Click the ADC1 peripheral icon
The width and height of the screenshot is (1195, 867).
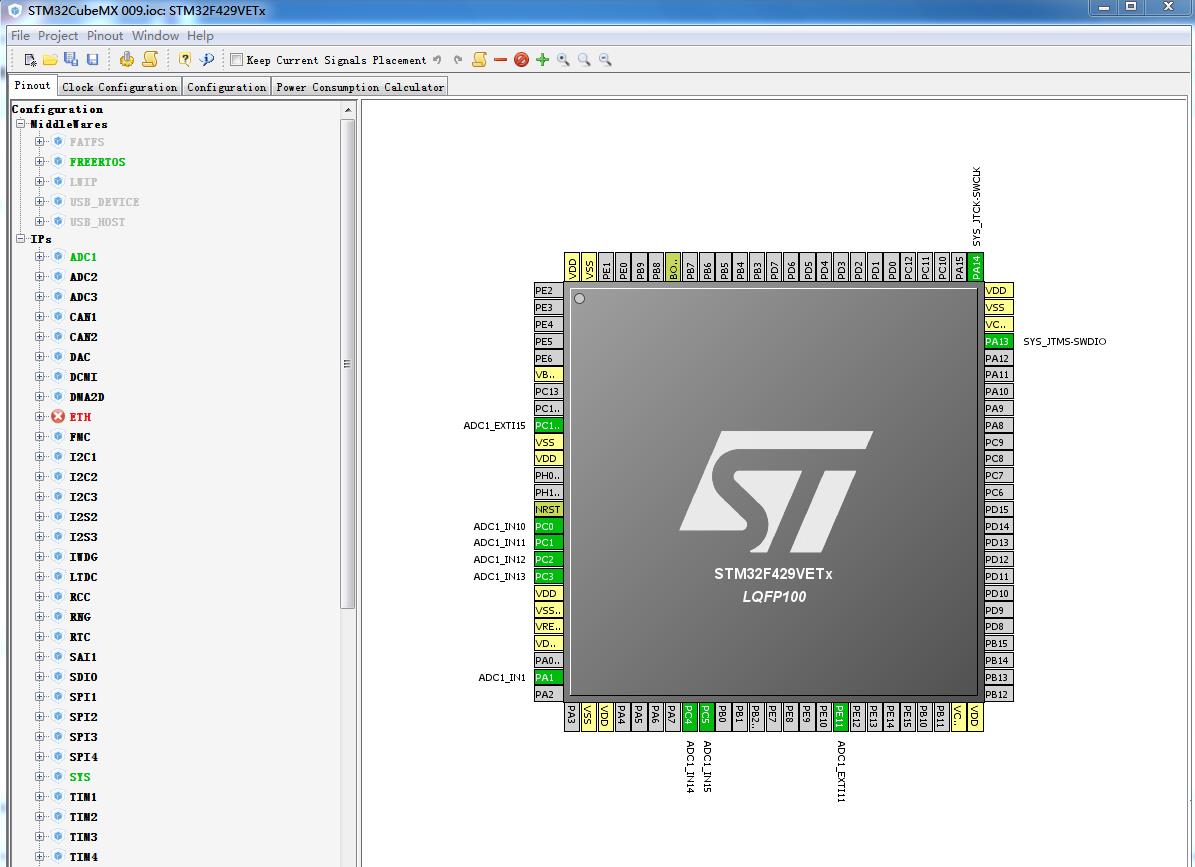point(58,257)
